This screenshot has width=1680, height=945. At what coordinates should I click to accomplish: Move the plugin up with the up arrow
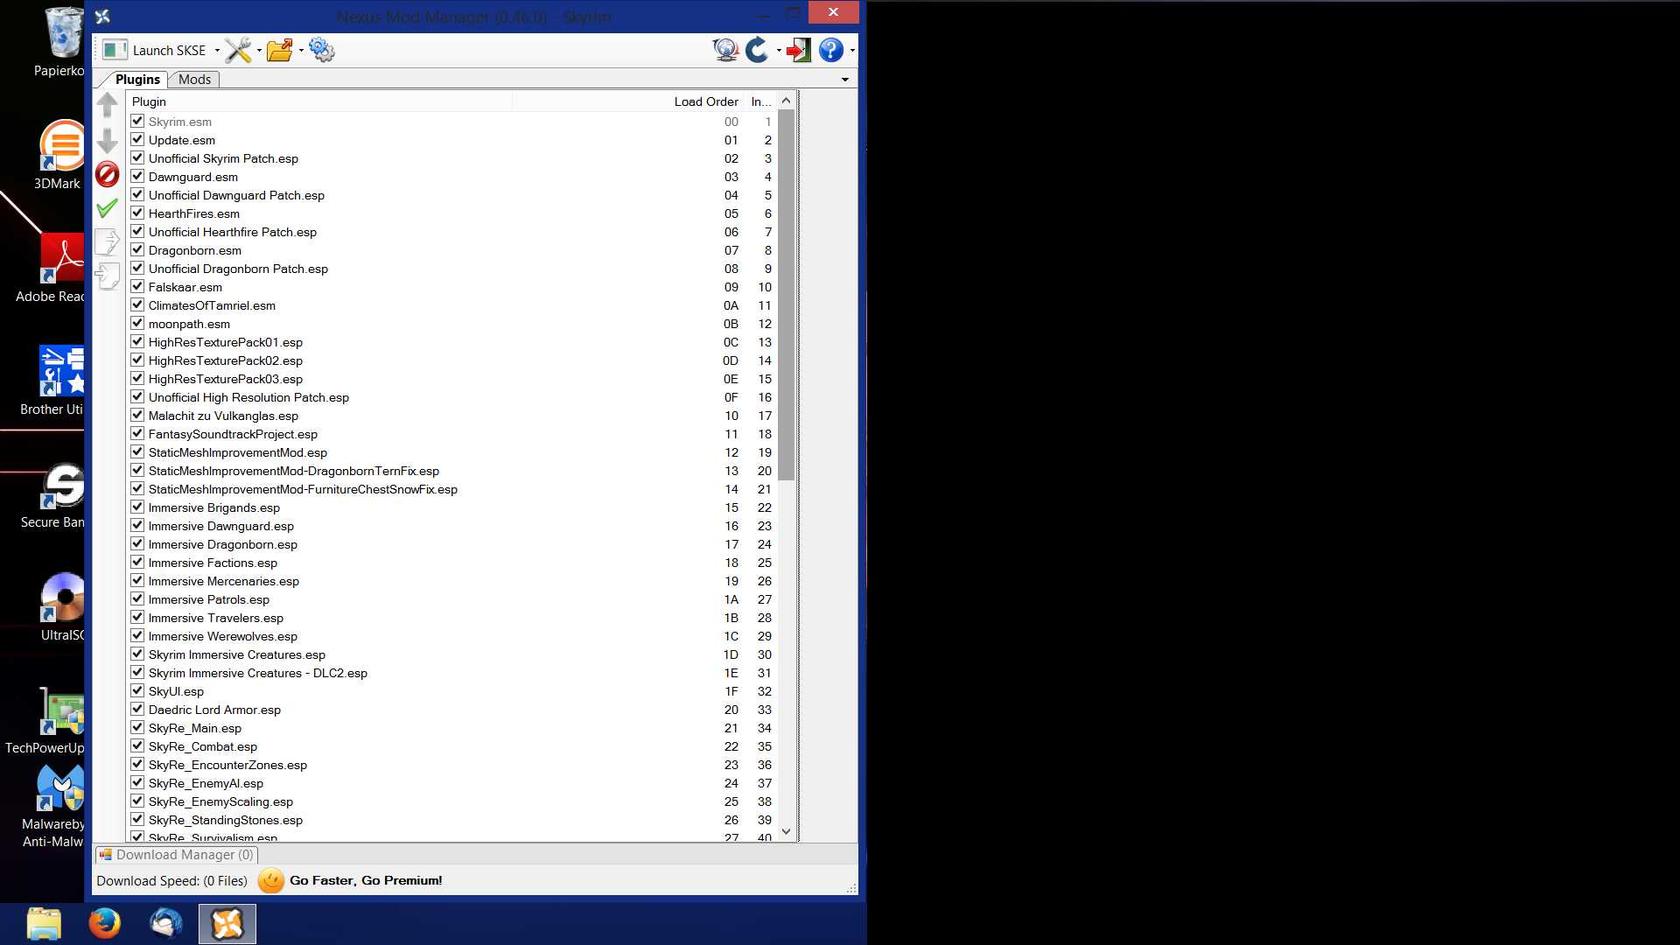tap(107, 105)
